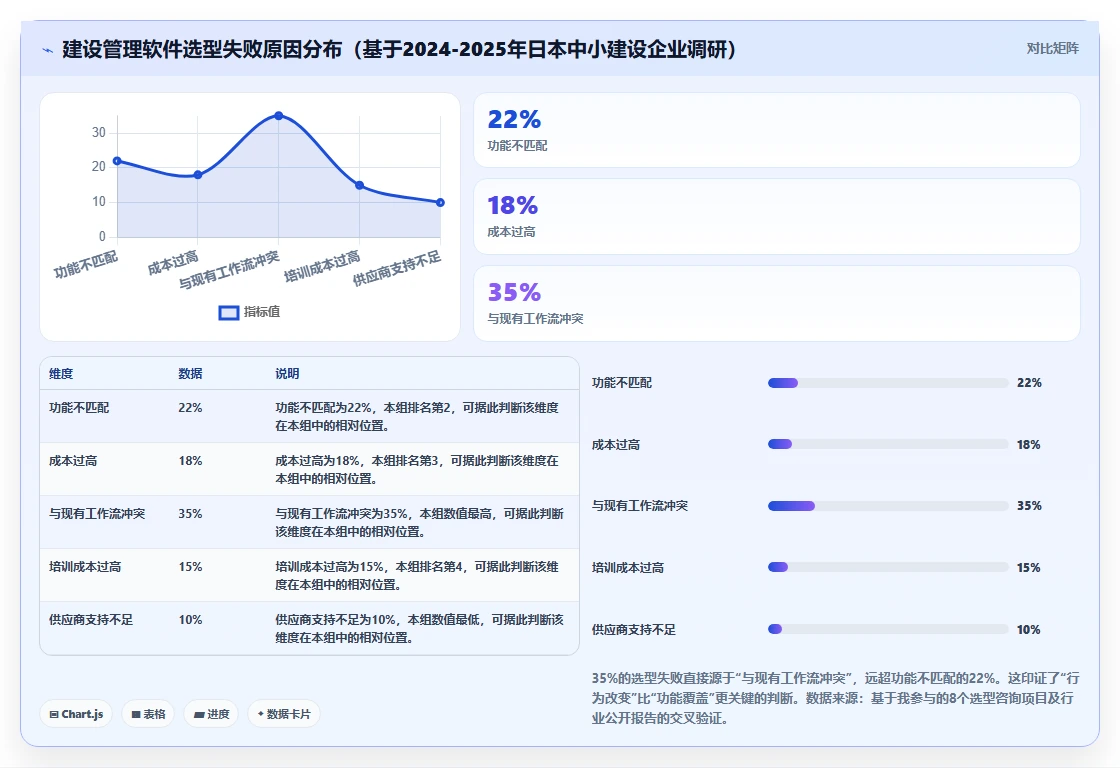The height and width of the screenshot is (768, 1120).
Task: Click the 18% cell in the table
Action: 190,461
